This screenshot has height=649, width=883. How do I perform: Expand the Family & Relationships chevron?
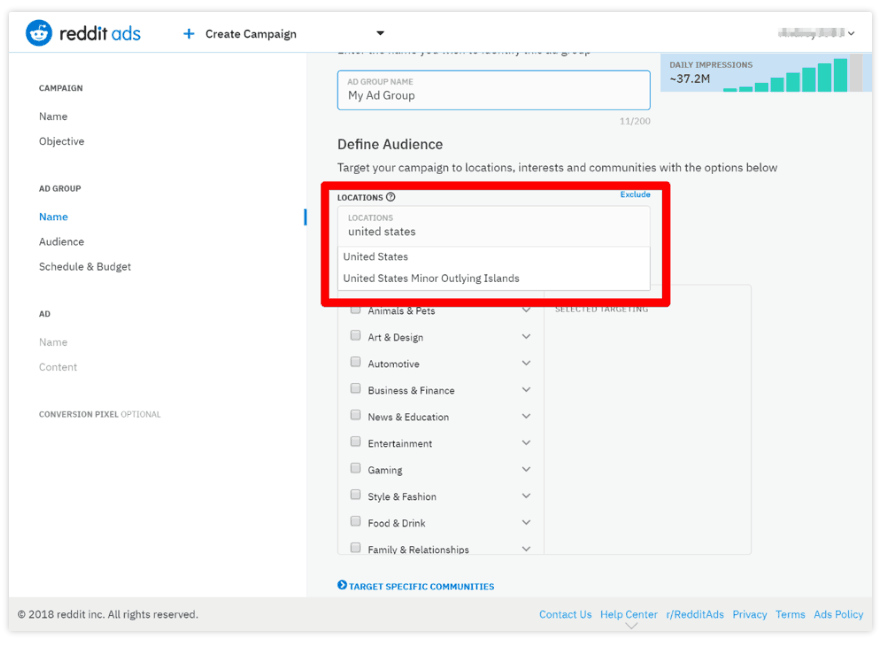(526, 549)
